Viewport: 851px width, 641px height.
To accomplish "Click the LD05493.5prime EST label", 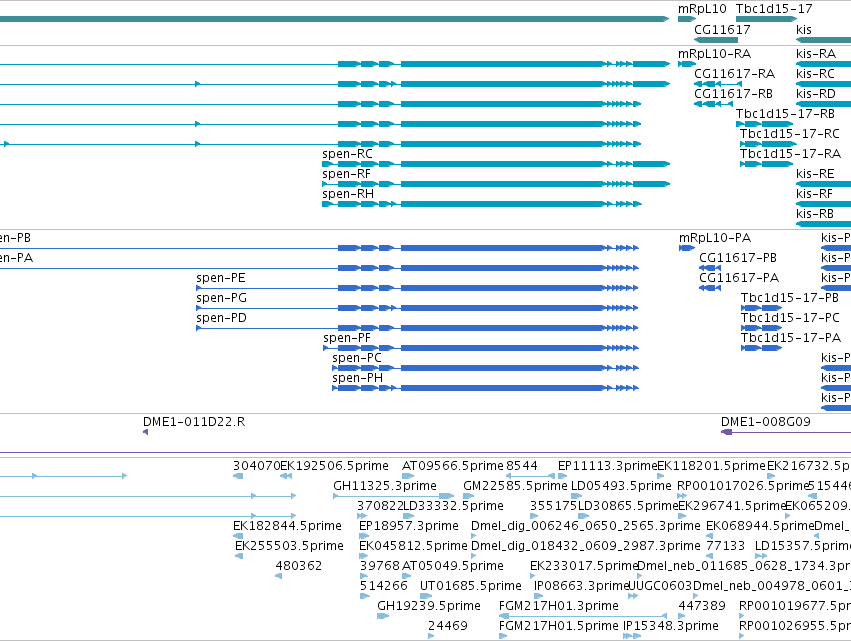I will tap(621, 486).
